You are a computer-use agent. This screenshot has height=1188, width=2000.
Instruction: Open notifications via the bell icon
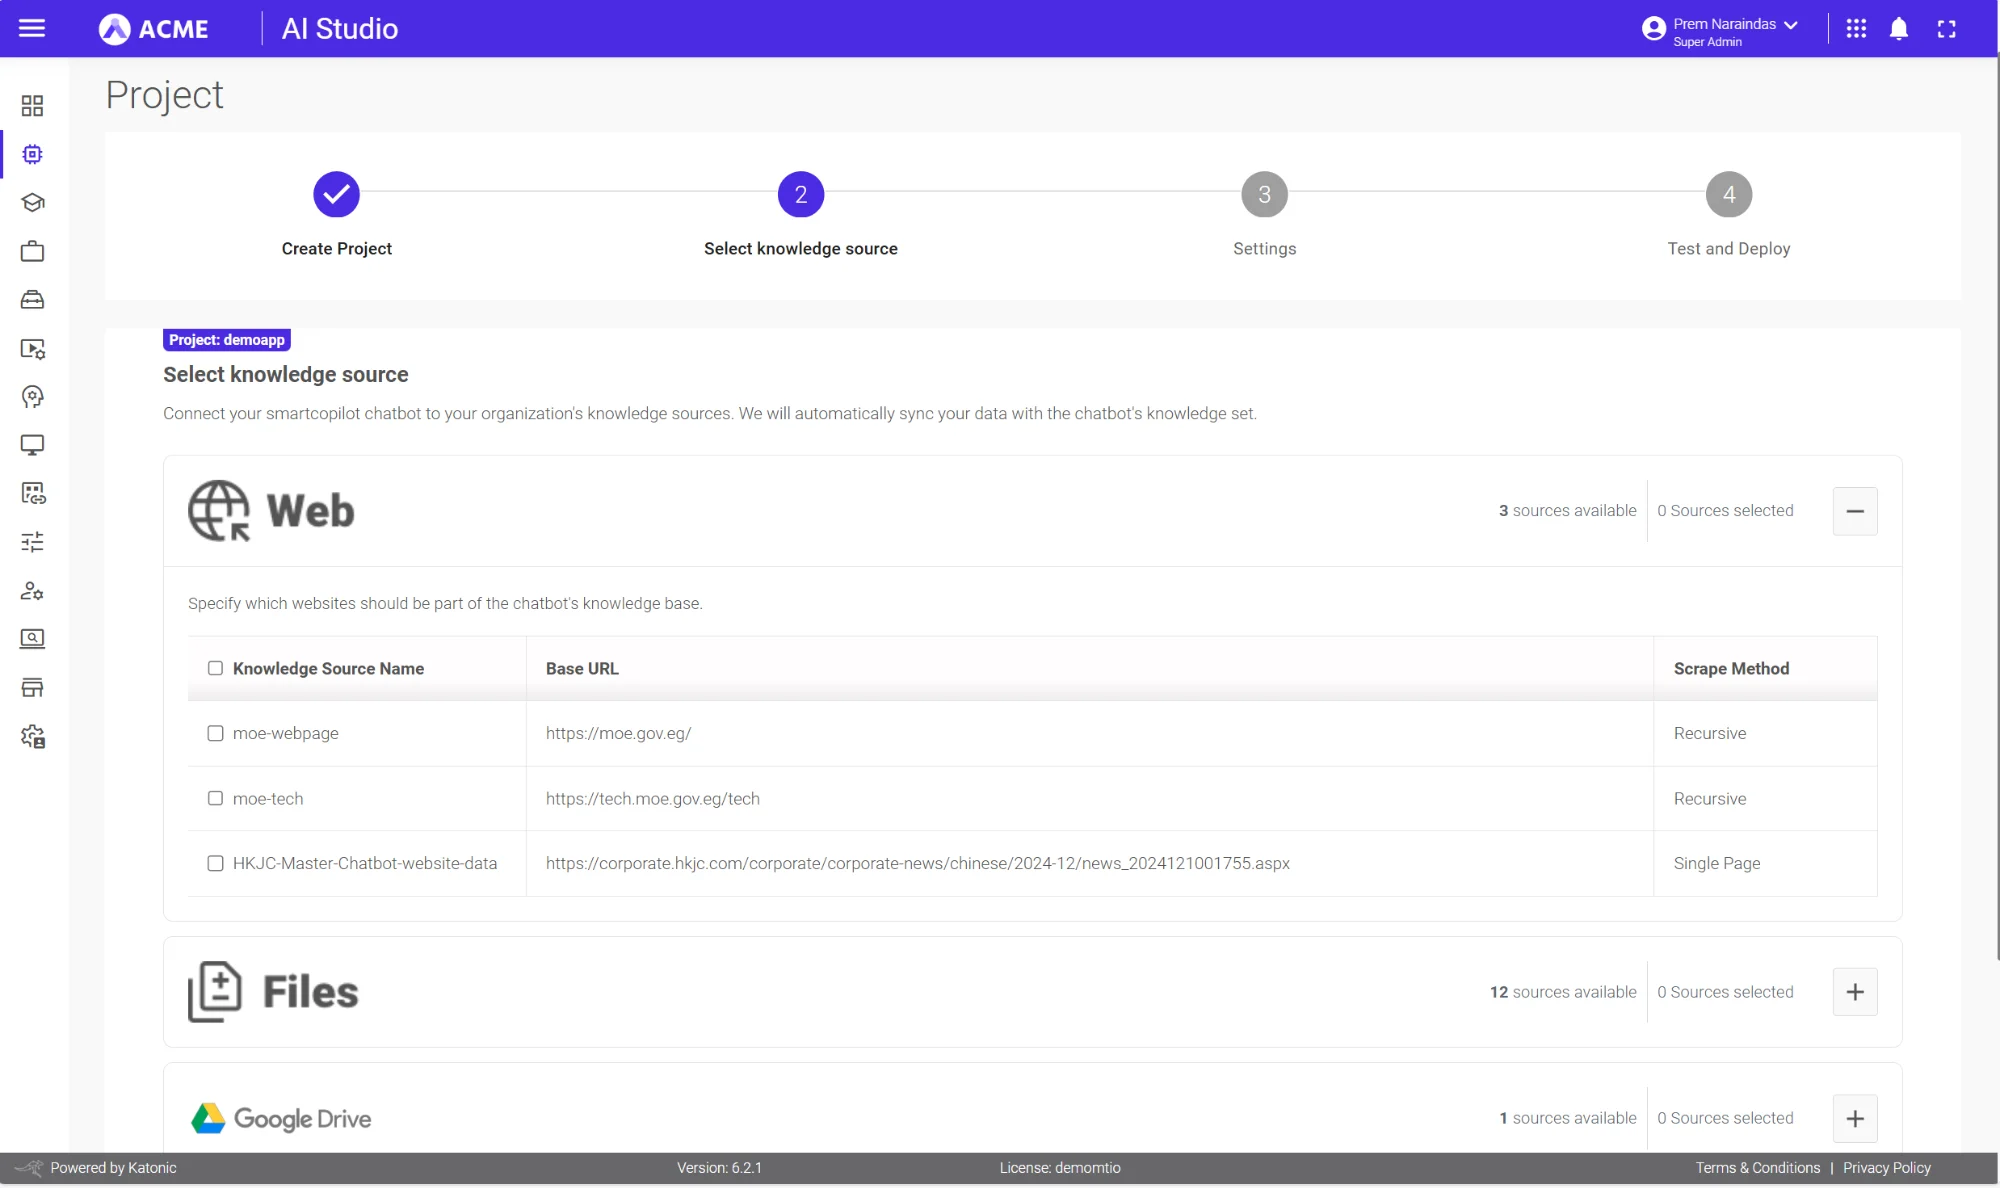point(1899,29)
